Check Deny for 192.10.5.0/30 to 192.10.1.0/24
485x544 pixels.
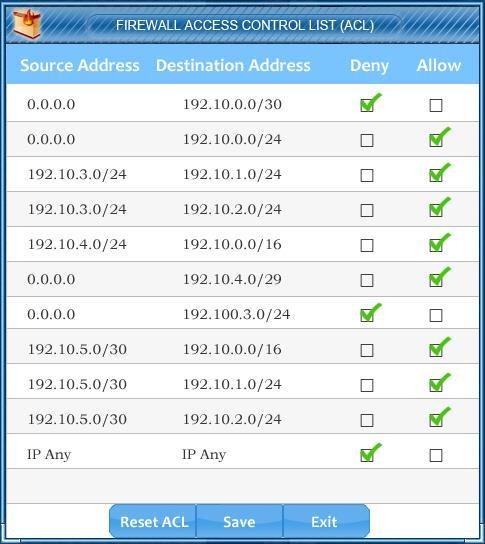click(367, 385)
